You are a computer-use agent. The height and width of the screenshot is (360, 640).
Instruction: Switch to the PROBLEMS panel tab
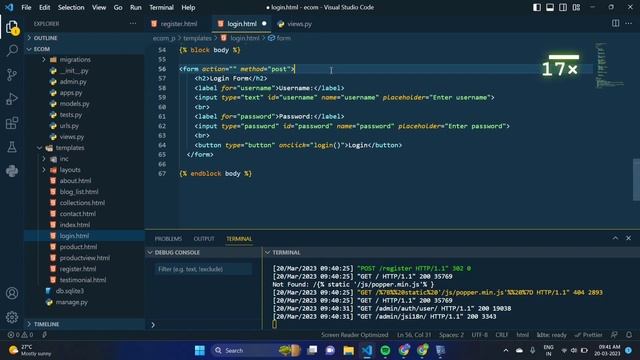click(x=168, y=238)
